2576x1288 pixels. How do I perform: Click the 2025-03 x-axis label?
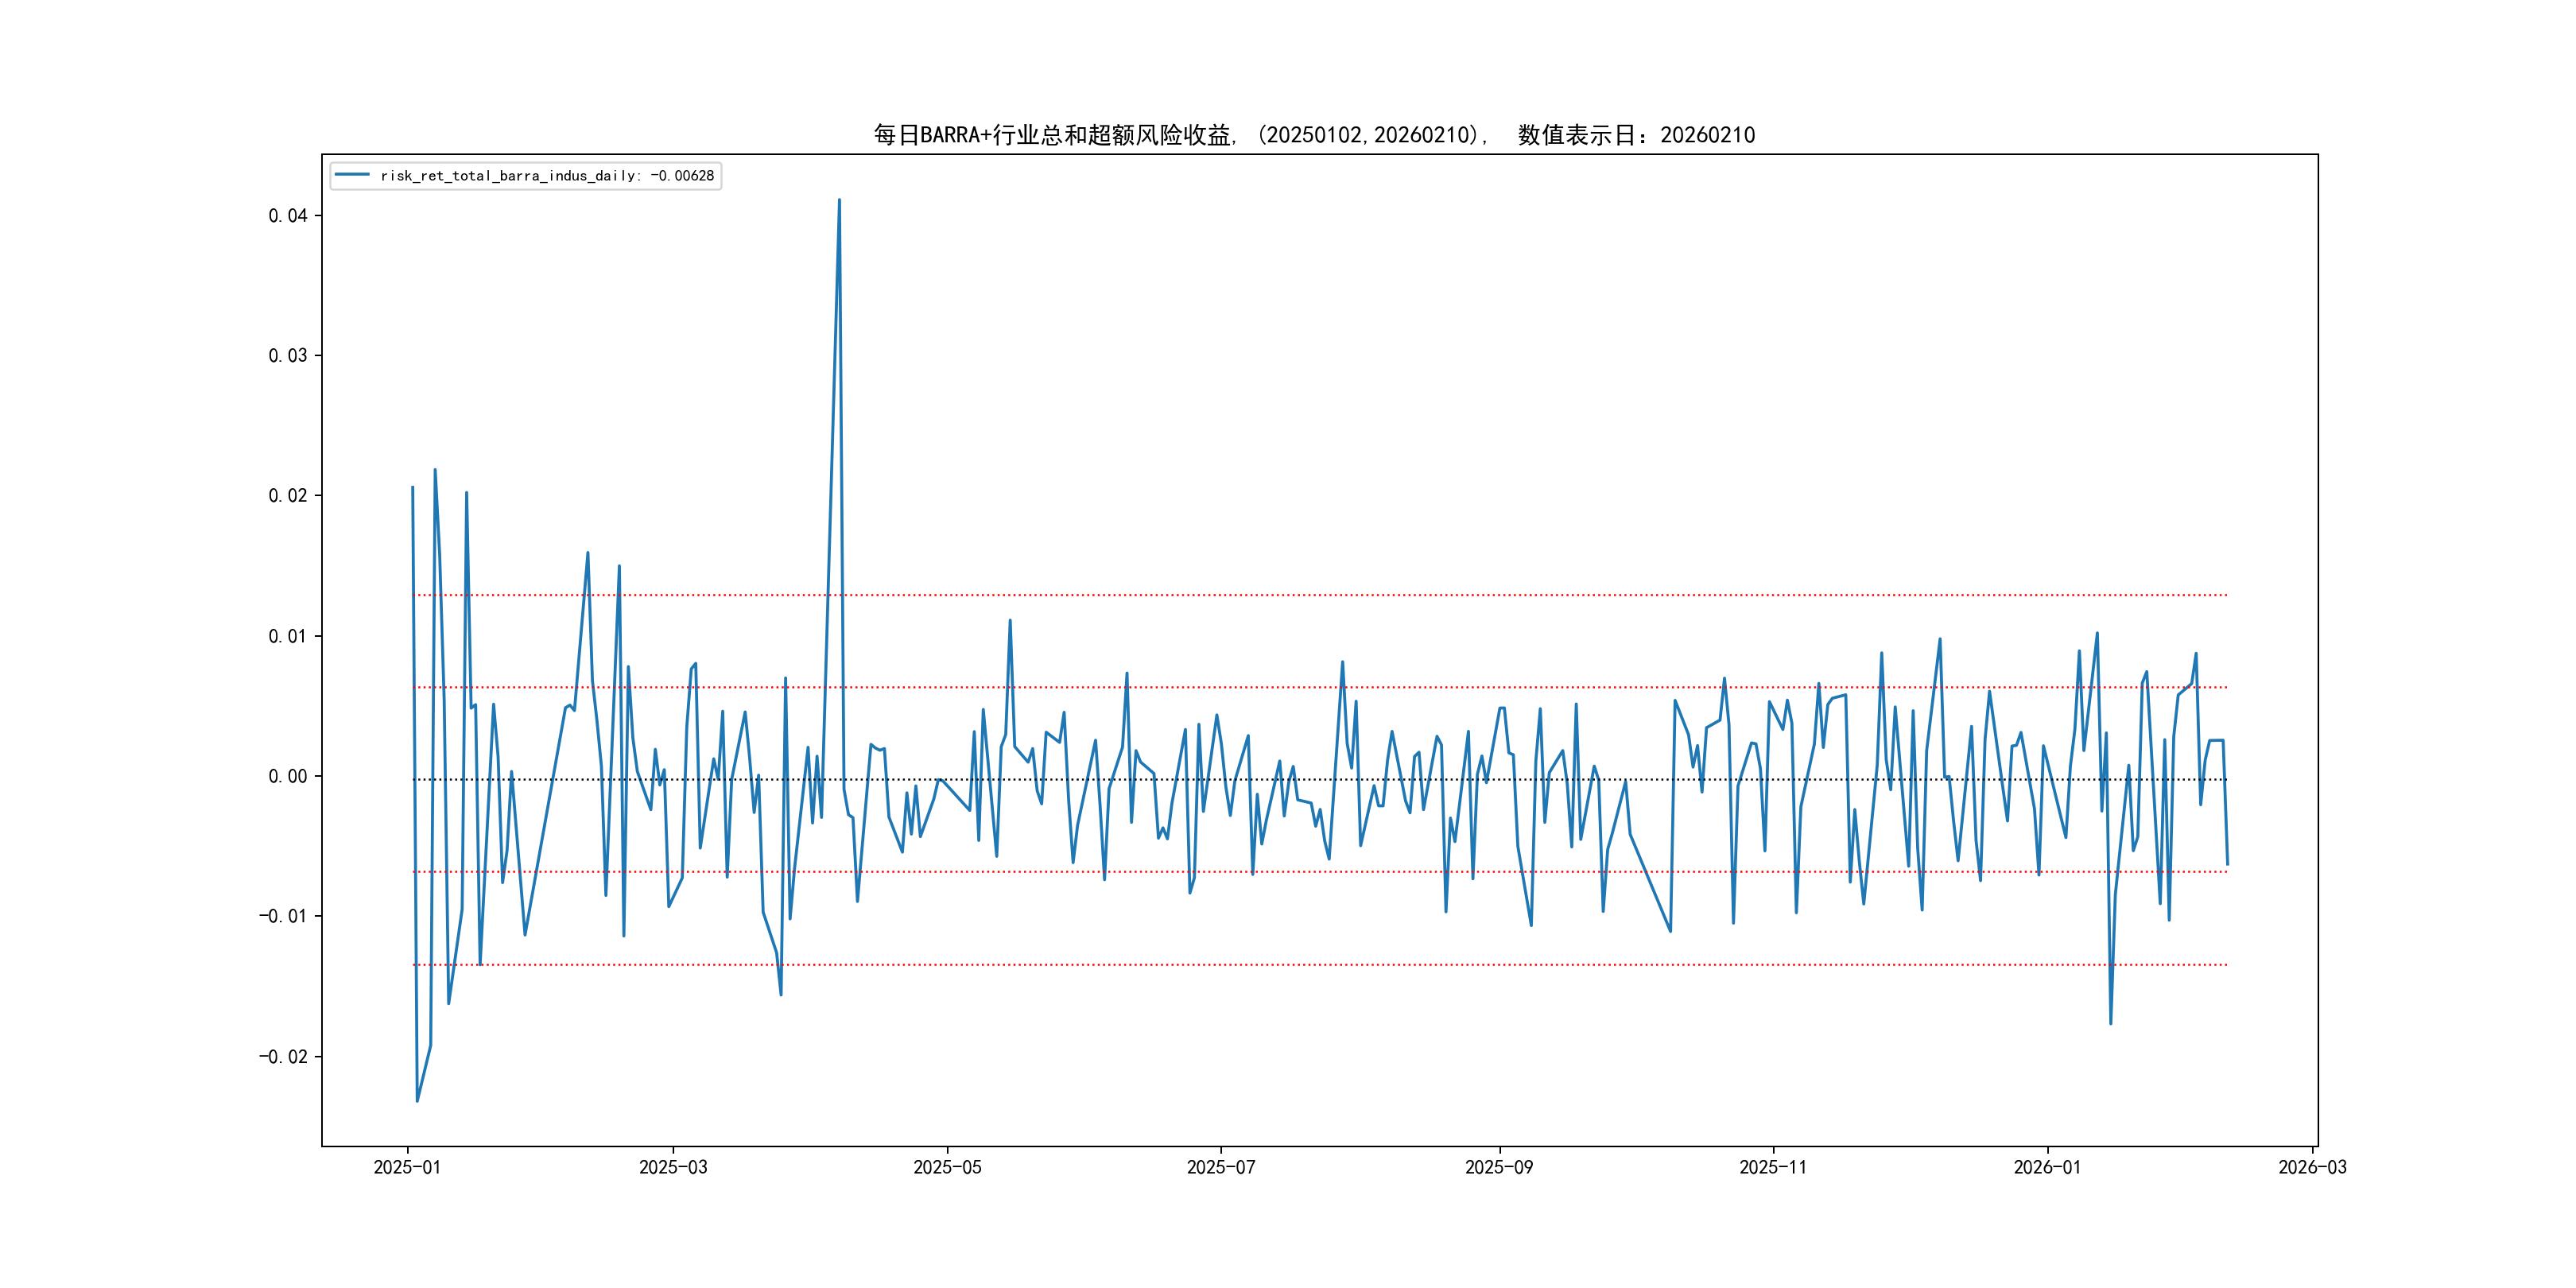pos(673,1167)
